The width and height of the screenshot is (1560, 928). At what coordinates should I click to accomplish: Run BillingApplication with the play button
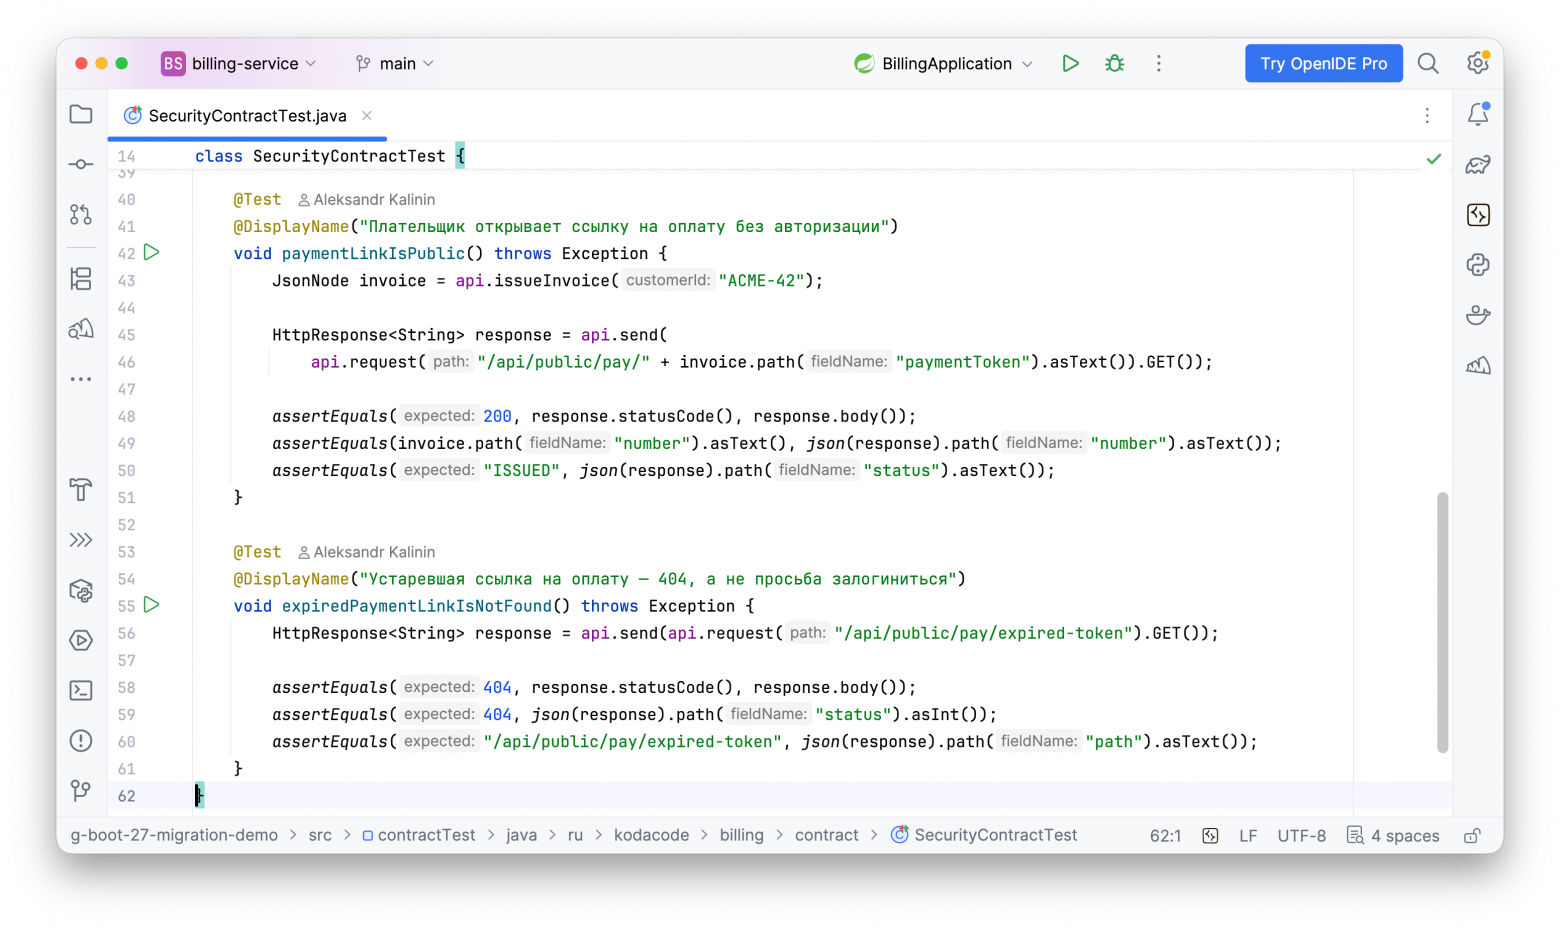(x=1070, y=63)
